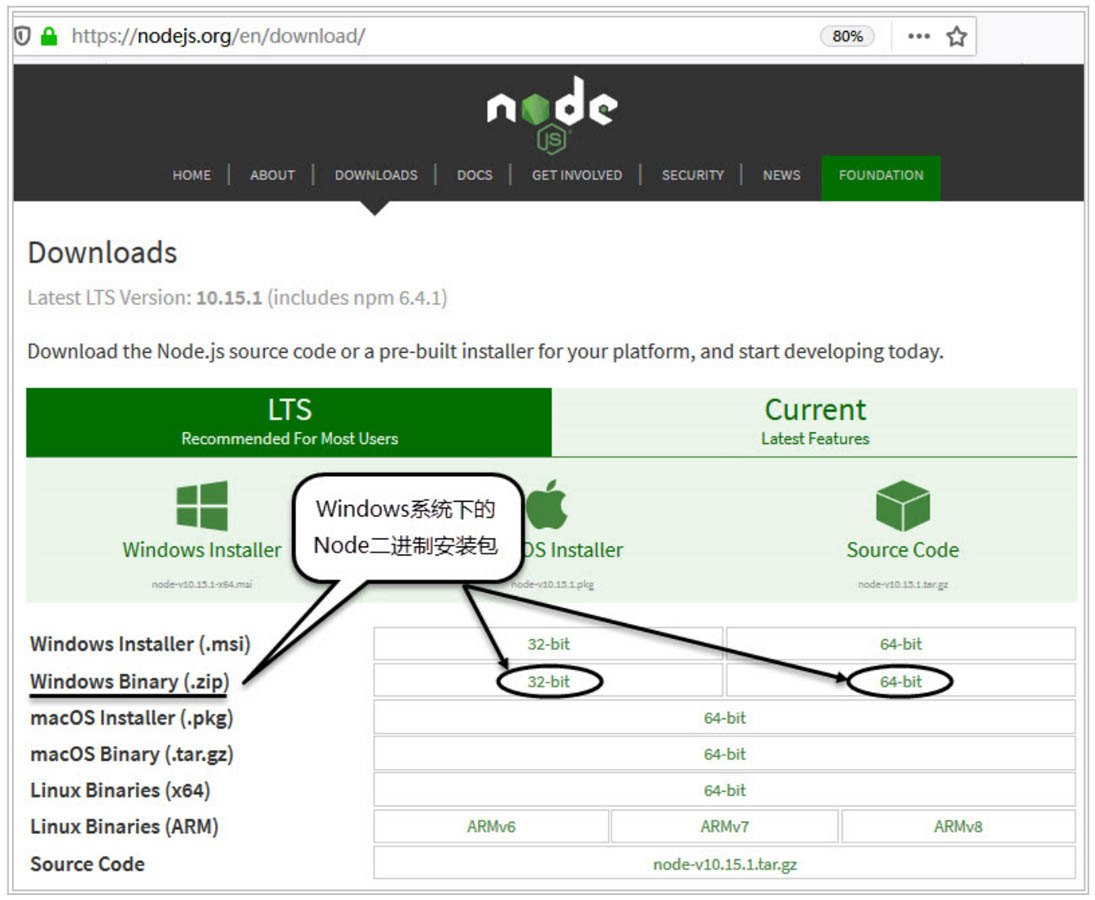1095x900 pixels.
Task: Click the Apple logo macOS installer icon
Action: click(x=547, y=504)
